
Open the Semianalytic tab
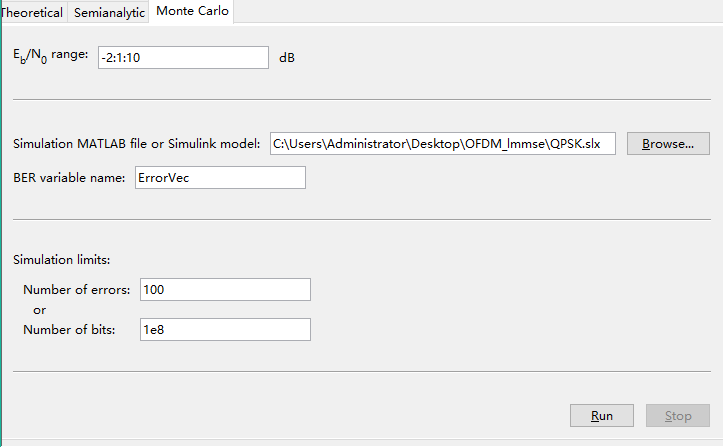(x=109, y=12)
